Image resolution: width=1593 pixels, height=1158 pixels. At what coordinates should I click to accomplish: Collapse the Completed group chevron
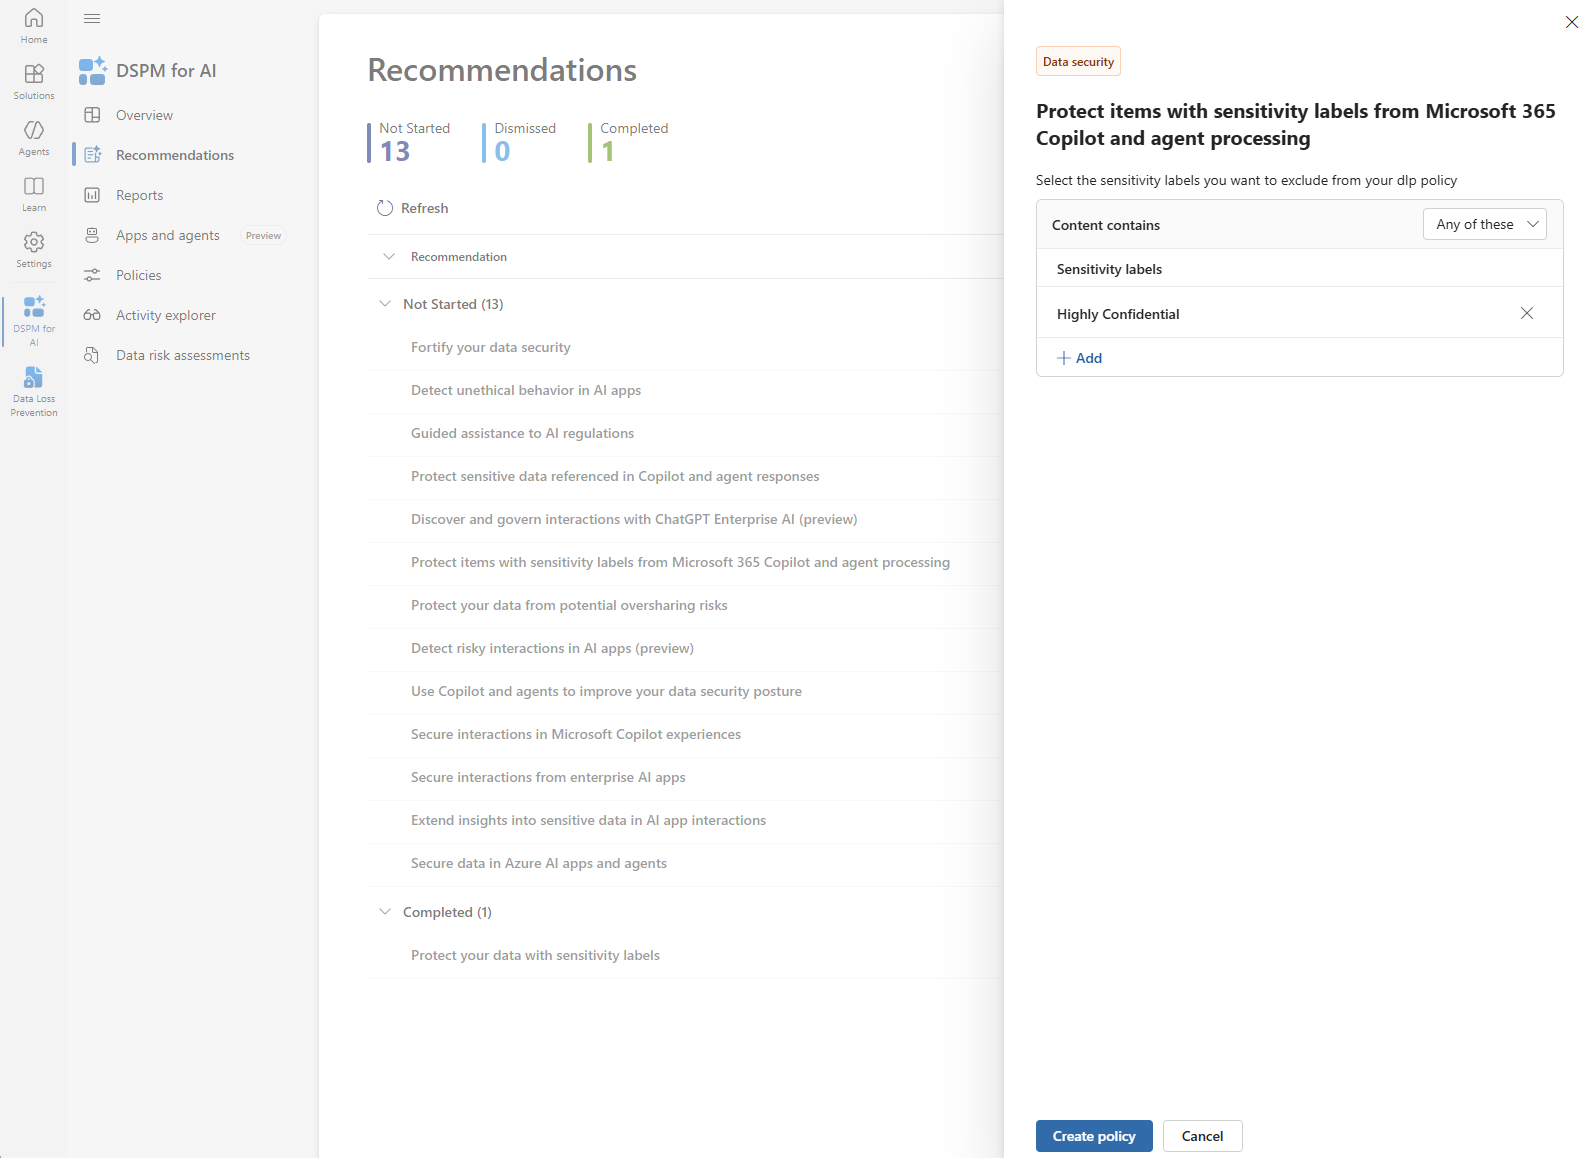[385, 912]
